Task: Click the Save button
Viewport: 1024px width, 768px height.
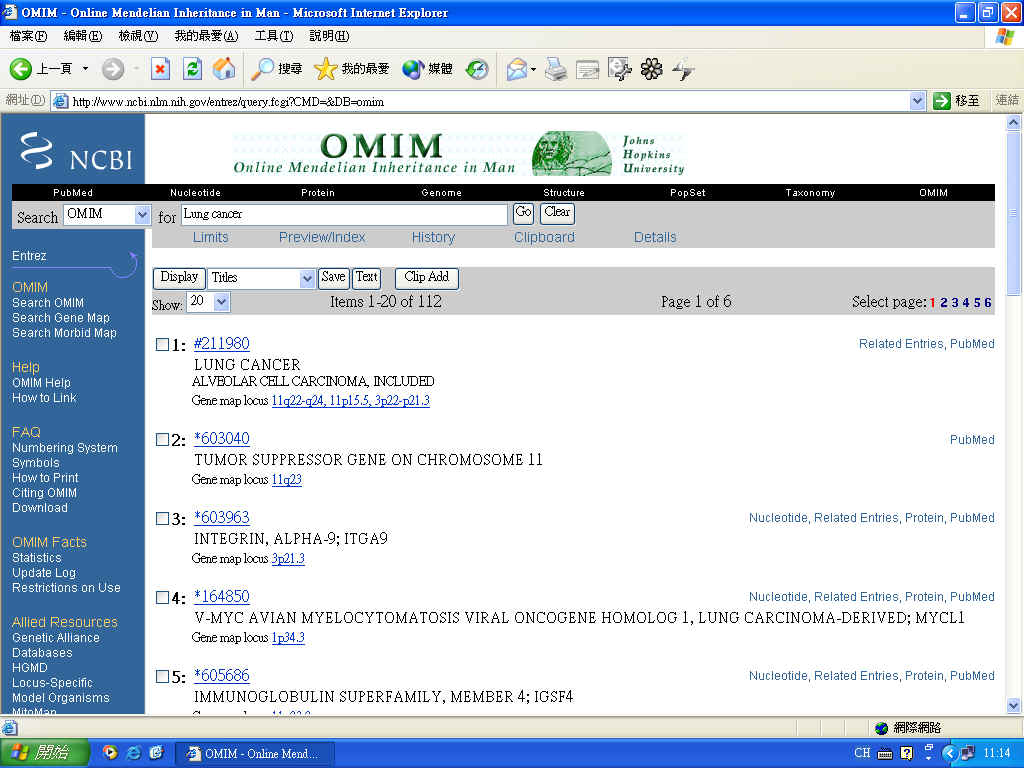Action: pyautogui.click(x=333, y=278)
